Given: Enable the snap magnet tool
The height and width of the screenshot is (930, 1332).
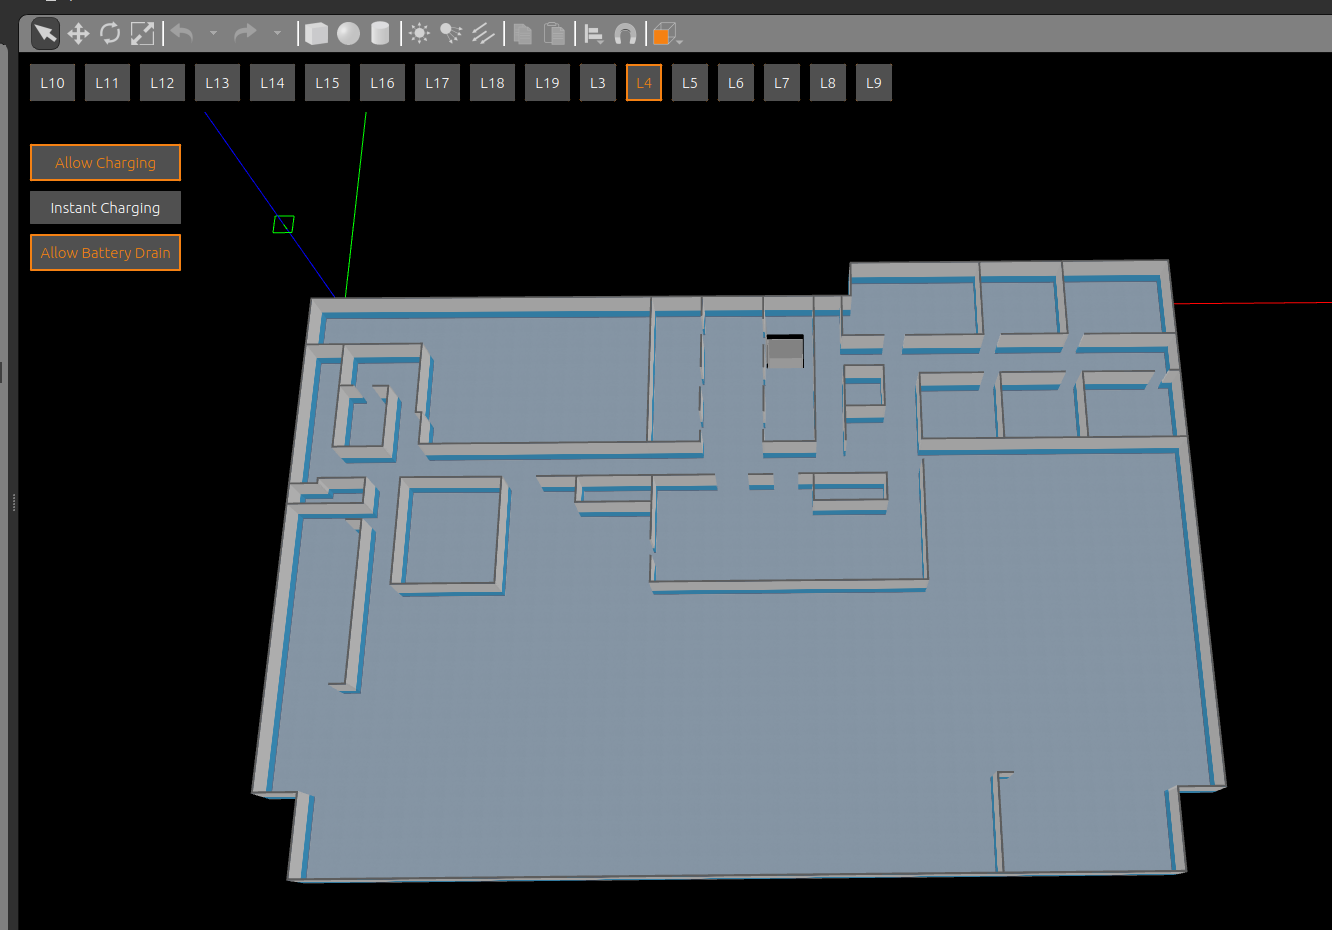Looking at the screenshot, I should click(x=625, y=34).
